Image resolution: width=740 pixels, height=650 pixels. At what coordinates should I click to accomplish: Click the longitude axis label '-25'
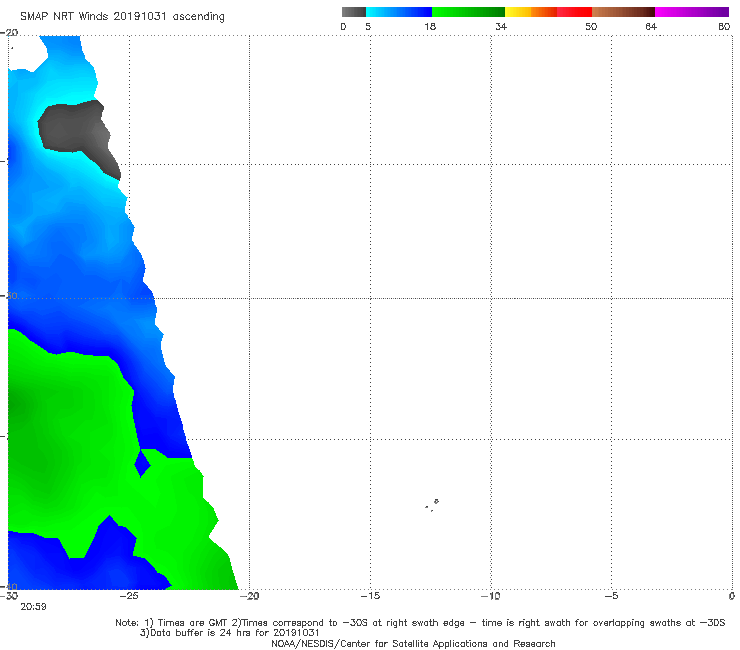pyautogui.click(x=129, y=596)
